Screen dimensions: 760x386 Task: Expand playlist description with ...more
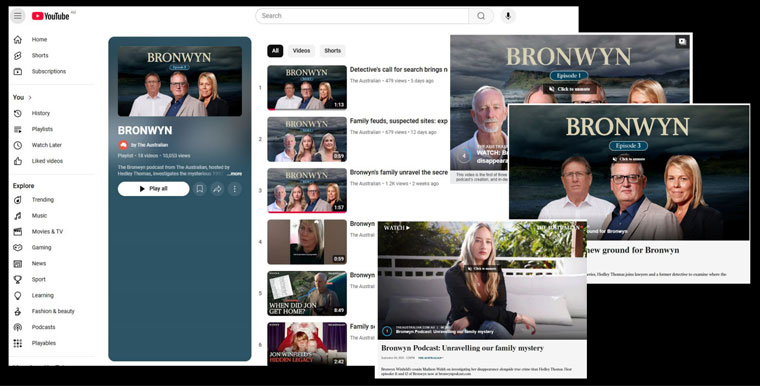point(235,174)
